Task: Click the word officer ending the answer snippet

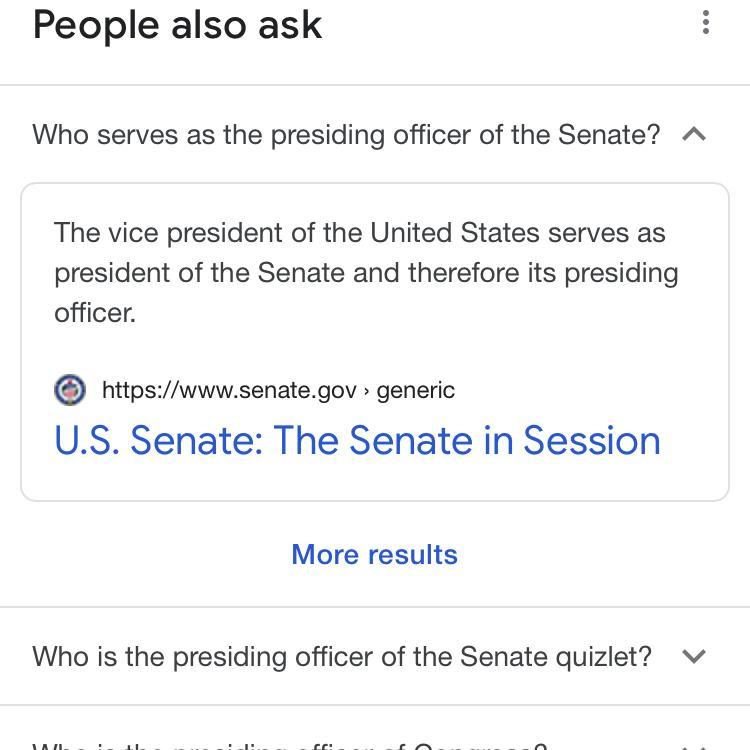Action: (94, 313)
